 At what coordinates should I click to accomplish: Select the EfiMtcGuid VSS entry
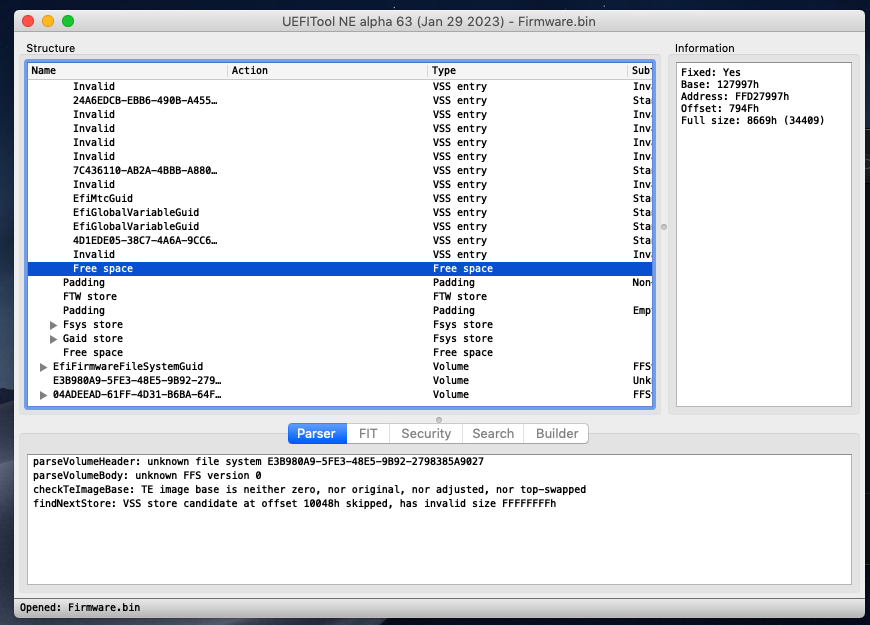(103, 199)
